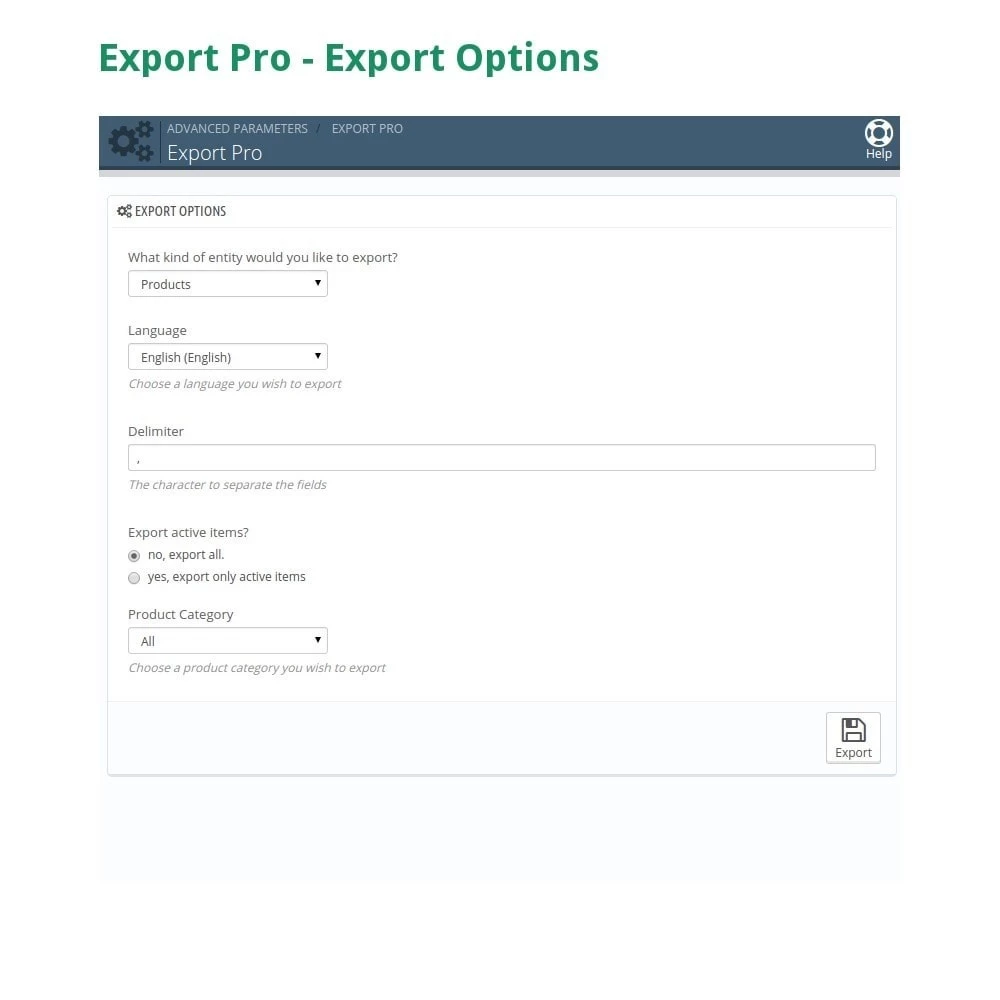Viewport: 1000px width, 1000px height.
Task: Click the Export Pro breadcrumb link
Action: pos(367,128)
